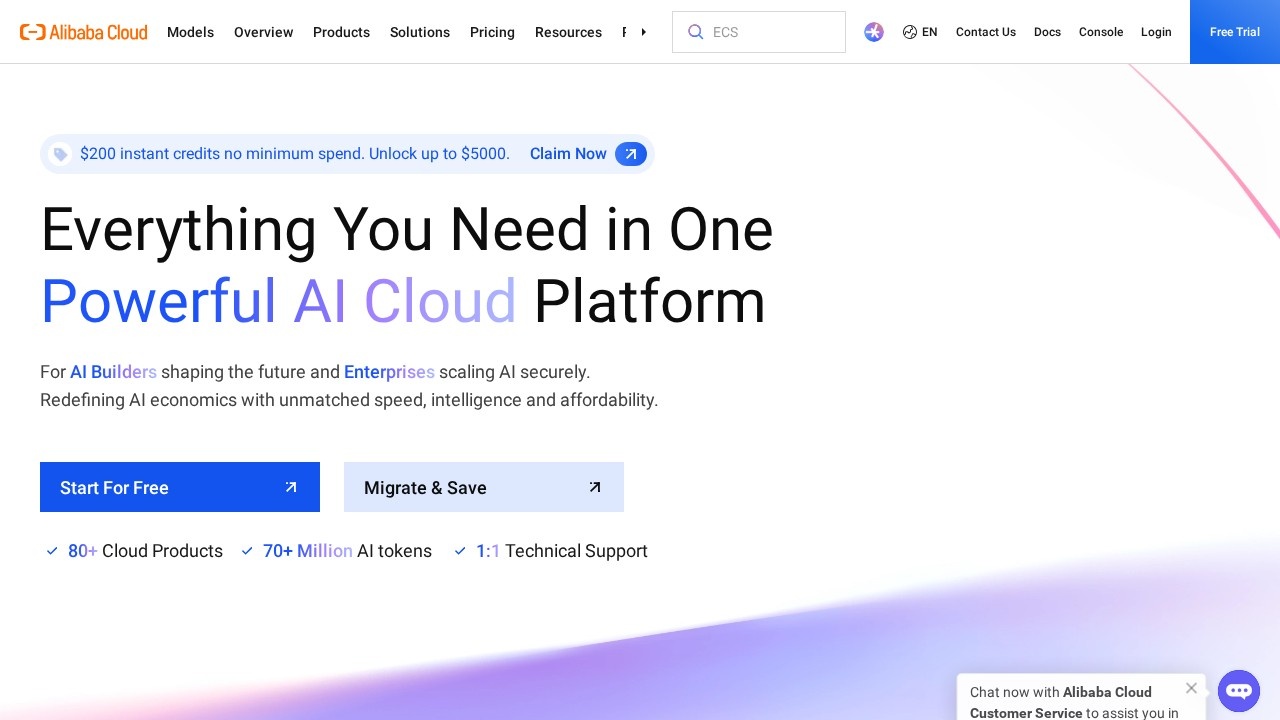Open the AI assistant sparkle icon
Image resolution: width=1280 pixels, height=720 pixels.
(x=874, y=32)
